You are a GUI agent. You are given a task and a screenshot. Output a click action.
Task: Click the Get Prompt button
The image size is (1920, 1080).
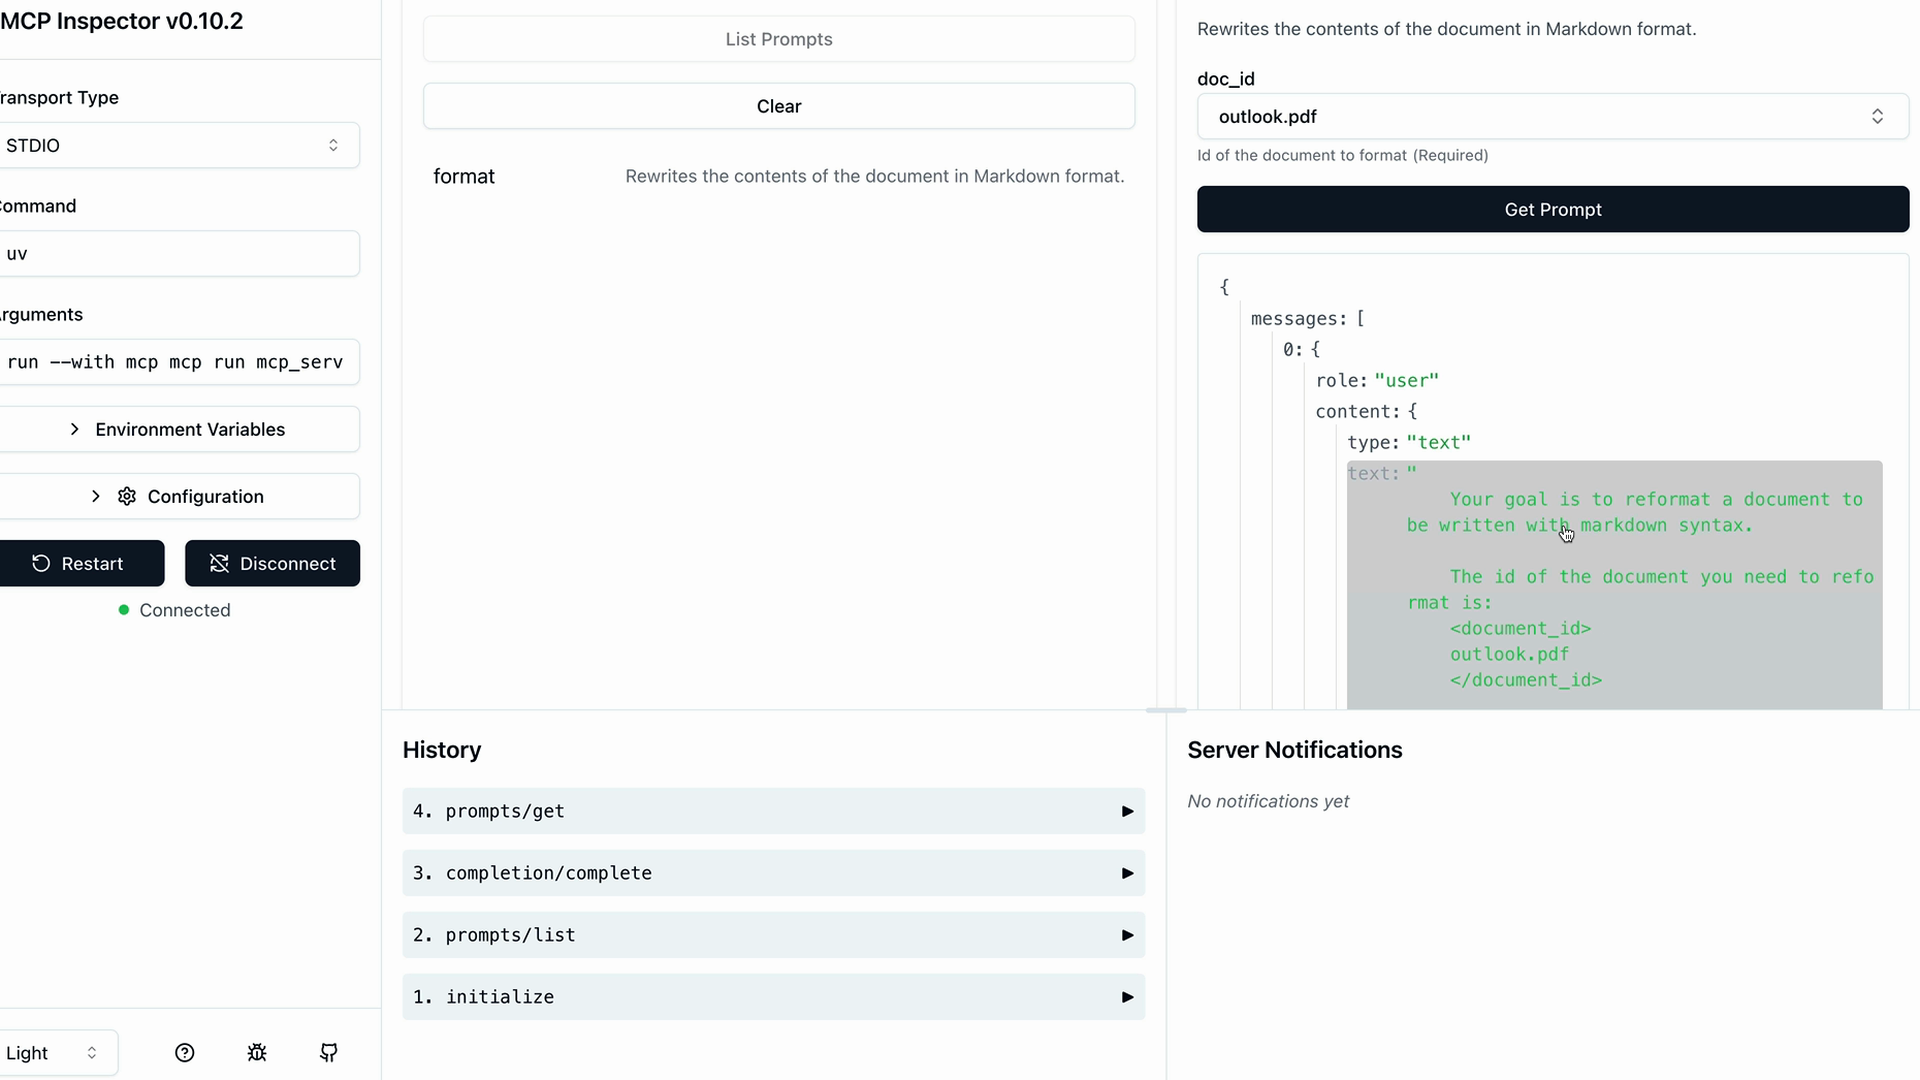pos(1553,209)
